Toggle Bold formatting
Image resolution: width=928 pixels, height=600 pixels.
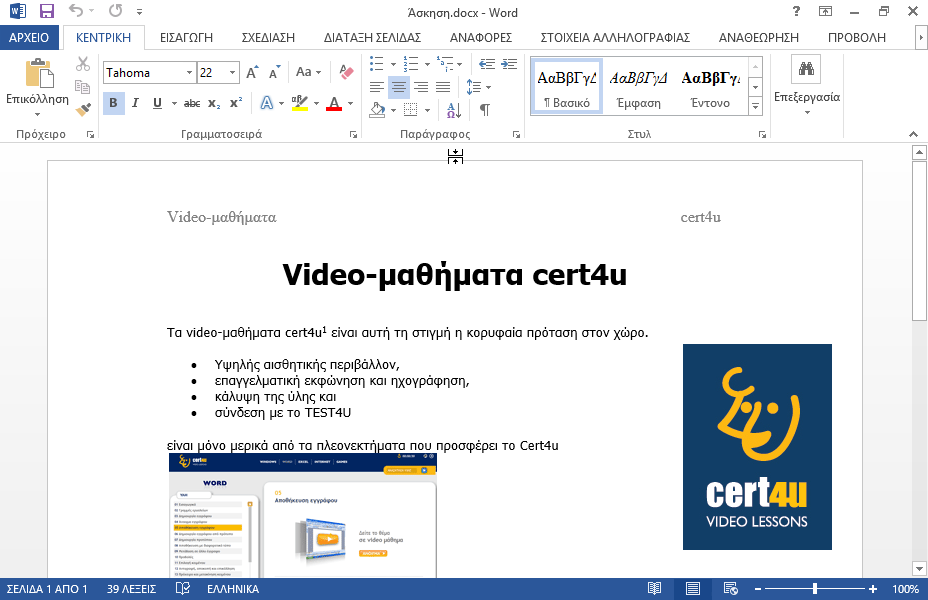[x=114, y=103]
